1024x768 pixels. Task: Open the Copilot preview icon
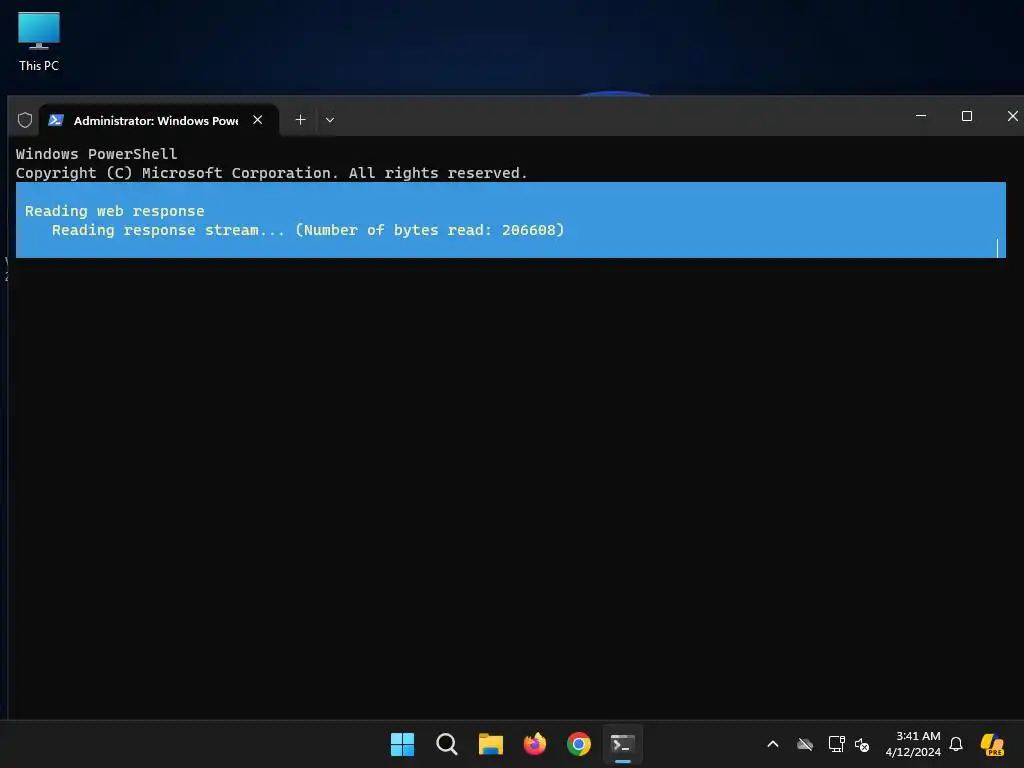(993, 744)
